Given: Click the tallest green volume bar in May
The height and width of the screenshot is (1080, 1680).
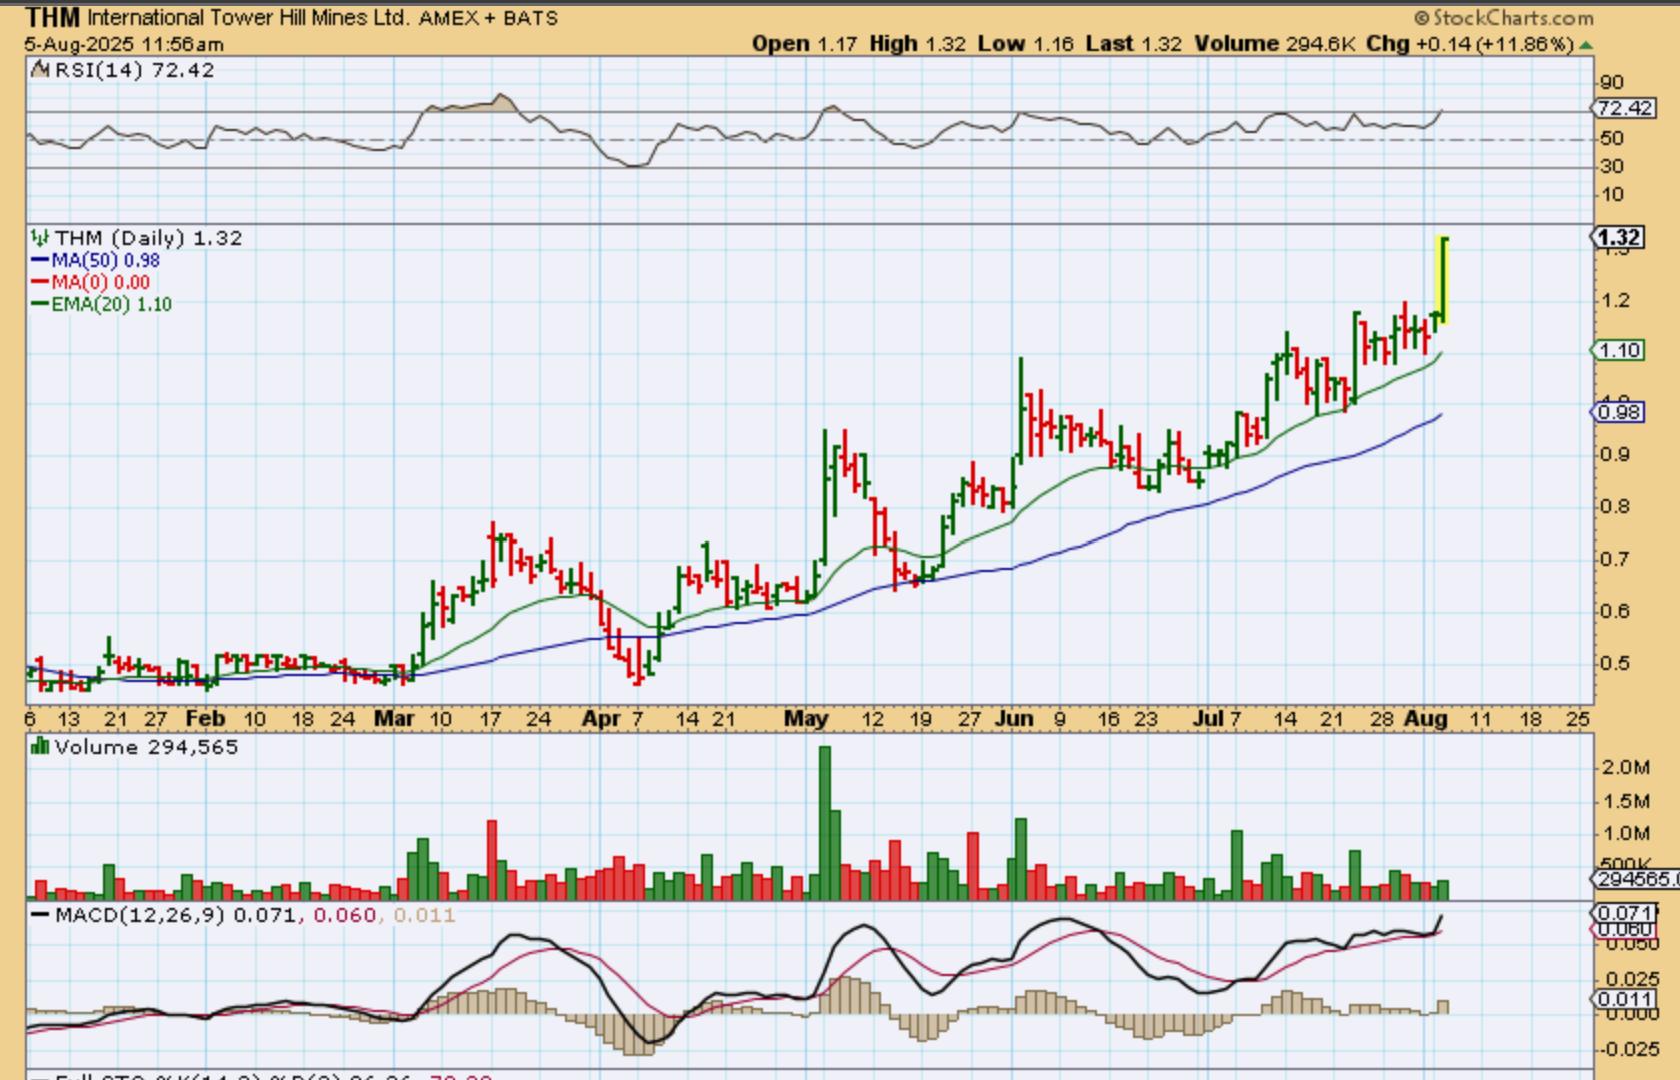Looking at the screenshot, I should 824,823.
